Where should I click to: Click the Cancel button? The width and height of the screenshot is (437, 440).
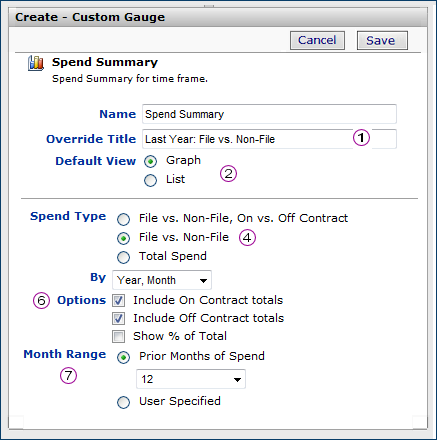click(x=317, y=40)
